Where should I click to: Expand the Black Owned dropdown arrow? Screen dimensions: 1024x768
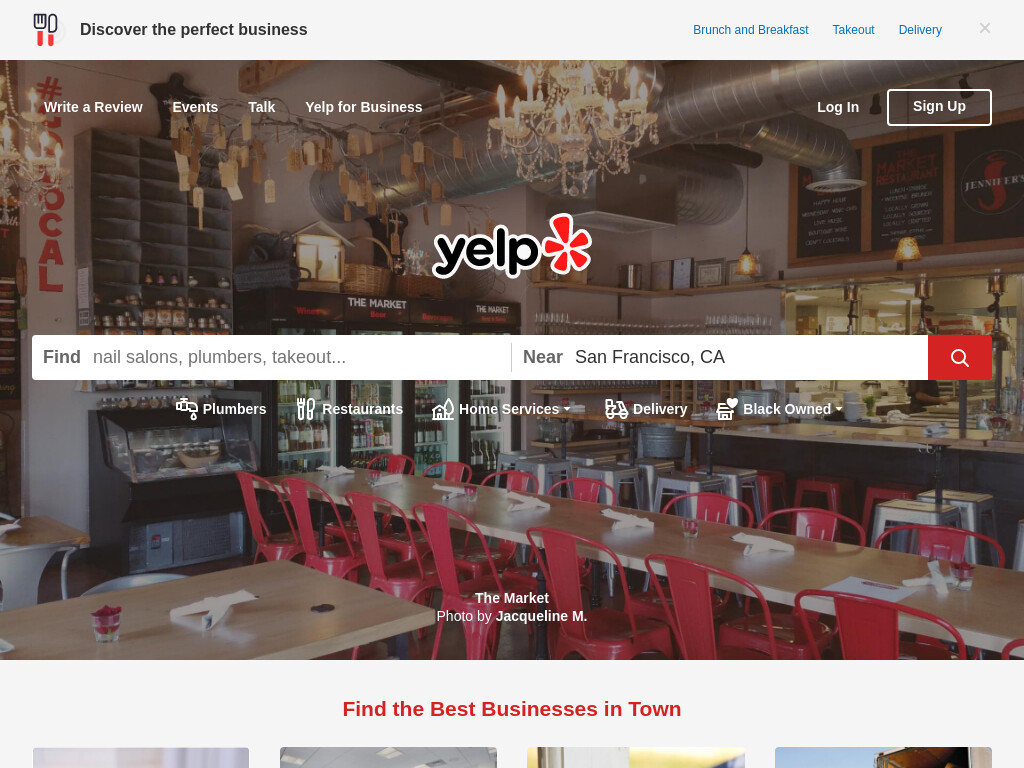839,409
